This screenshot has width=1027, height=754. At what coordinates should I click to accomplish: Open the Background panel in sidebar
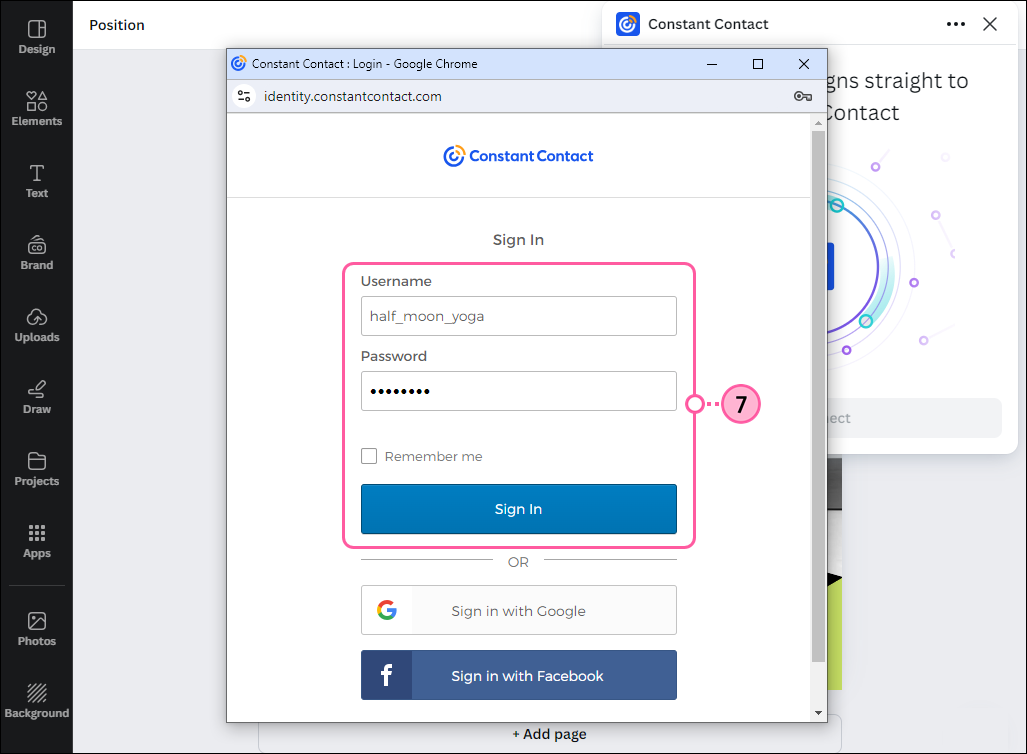[x=37, y=701]
